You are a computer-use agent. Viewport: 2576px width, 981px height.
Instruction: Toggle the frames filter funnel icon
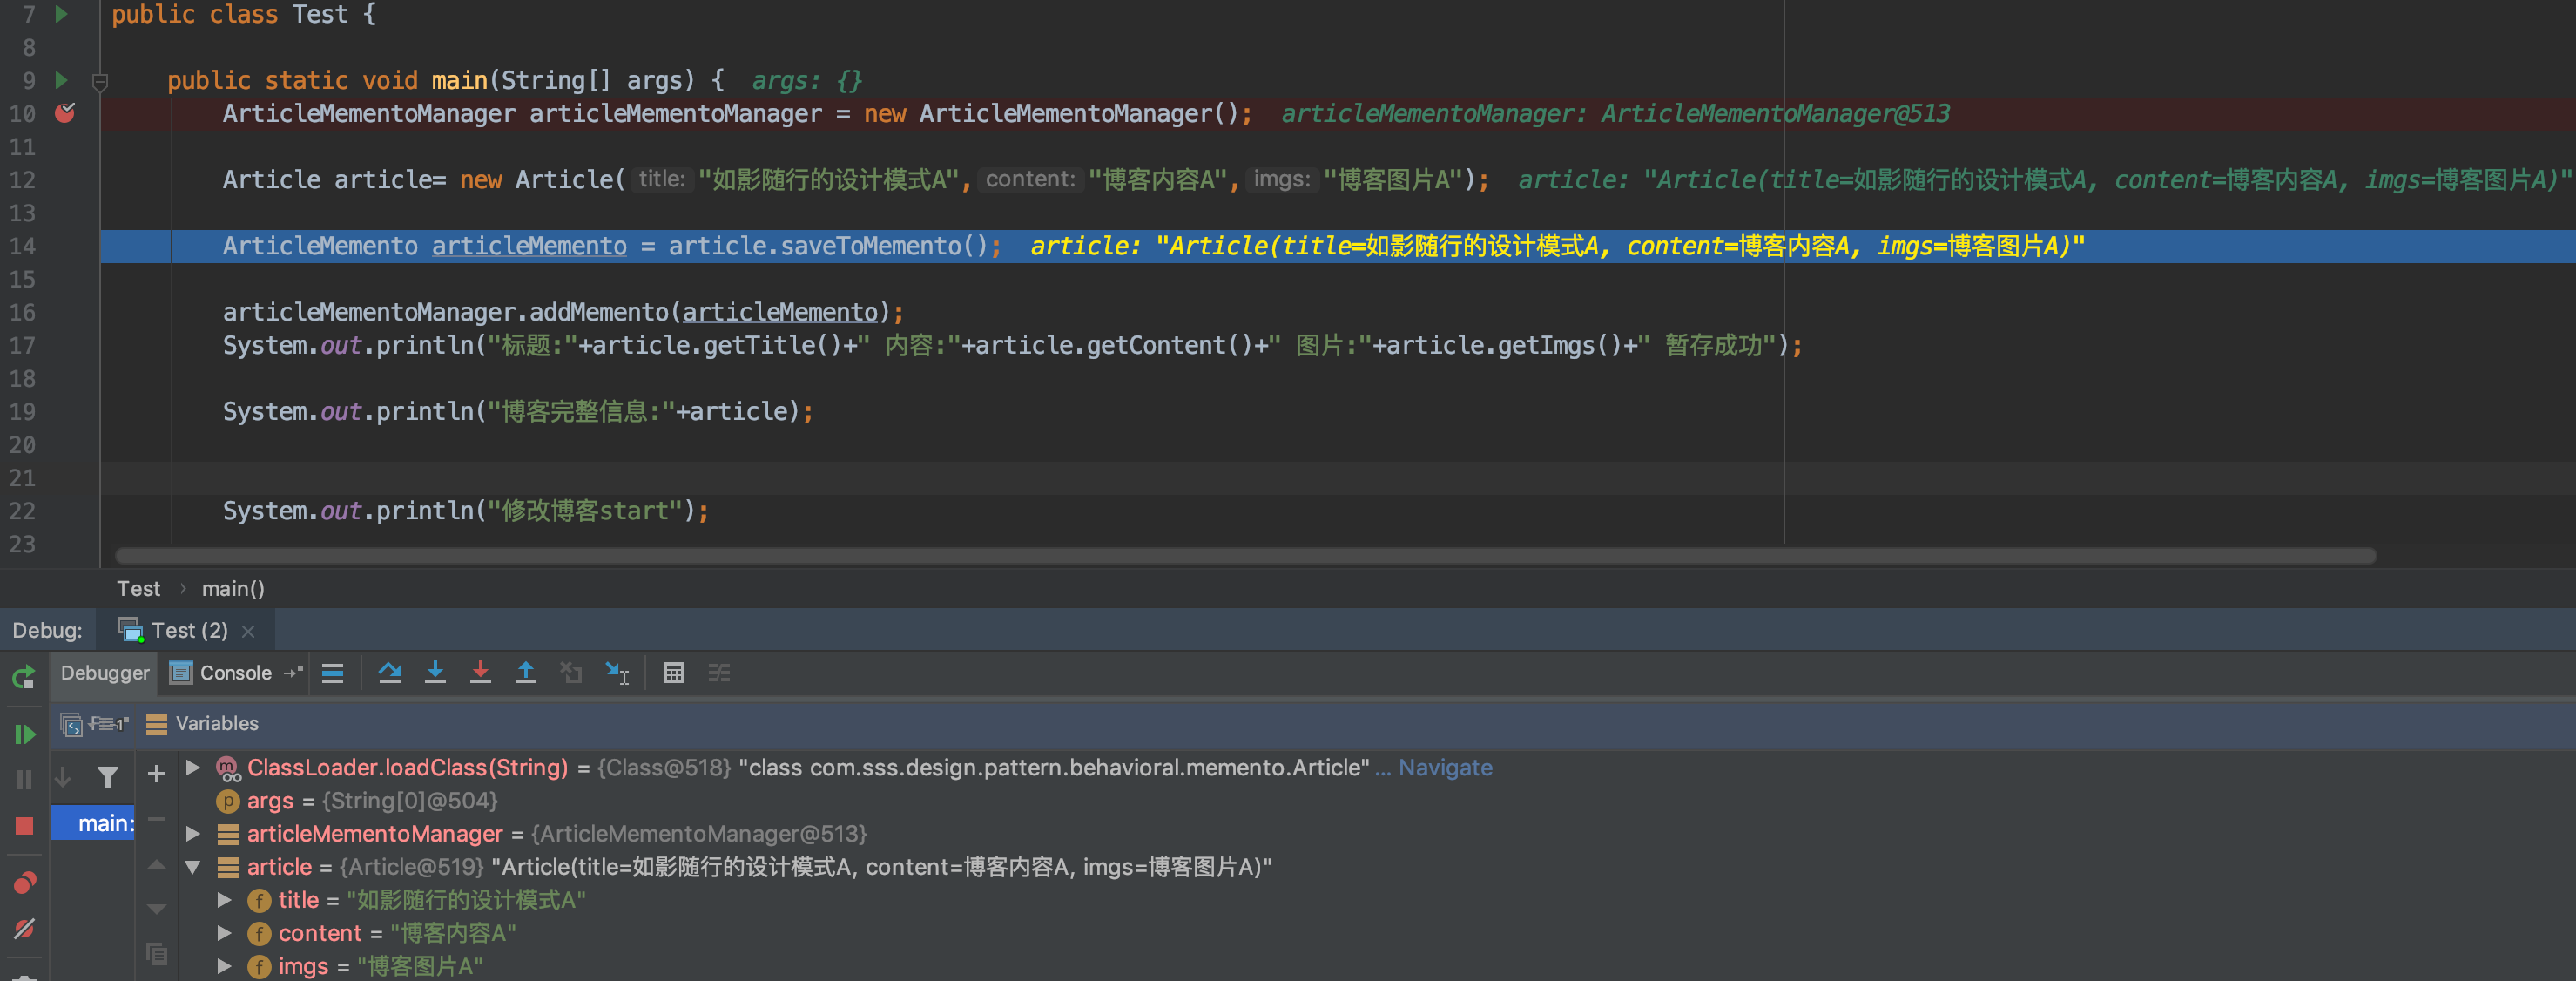point(107,776)
